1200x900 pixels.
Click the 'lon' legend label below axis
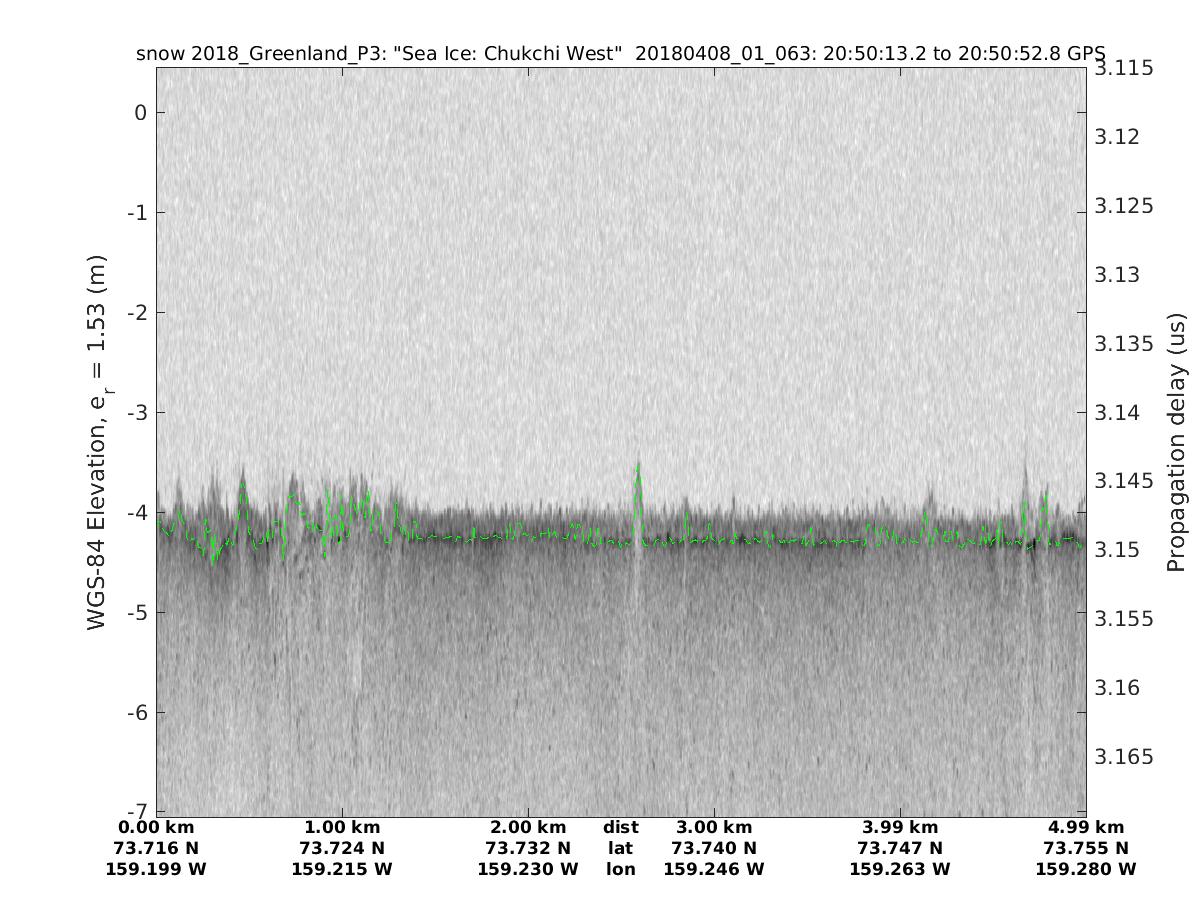620,870
